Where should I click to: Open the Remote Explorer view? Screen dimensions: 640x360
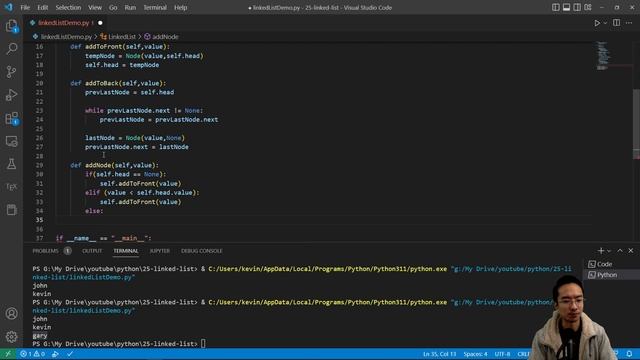tap(11, 141)
